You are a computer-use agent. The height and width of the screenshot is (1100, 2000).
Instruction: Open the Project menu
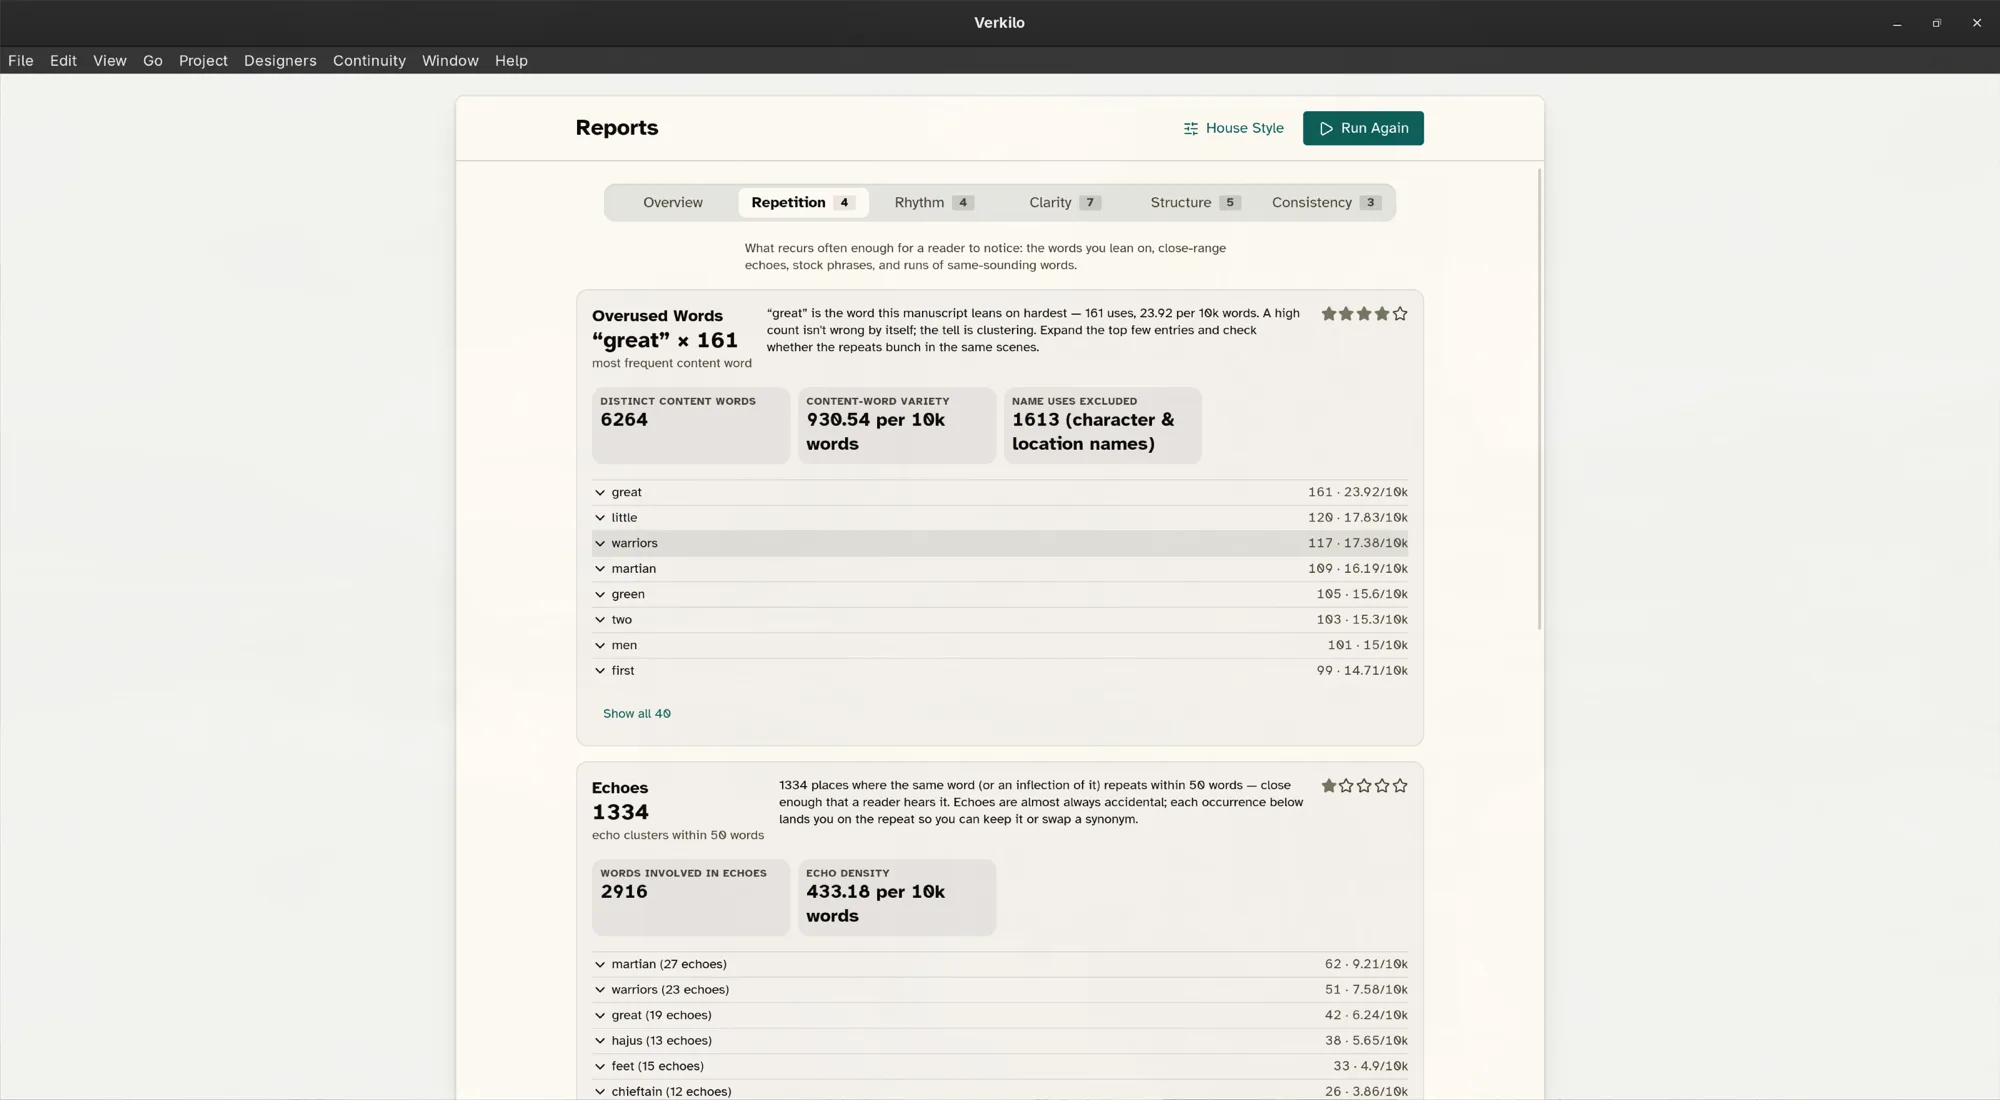click(203, 60)
